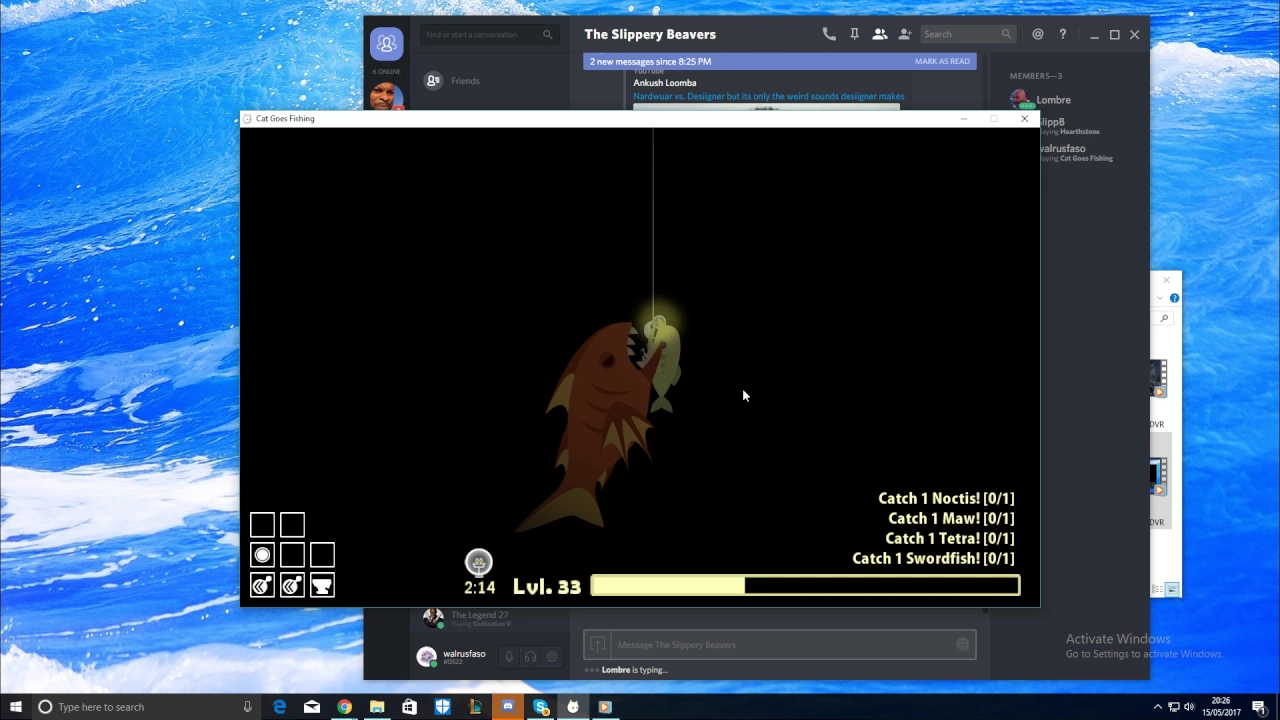Click walrusfaso avatar in user panel

point(427,657)
